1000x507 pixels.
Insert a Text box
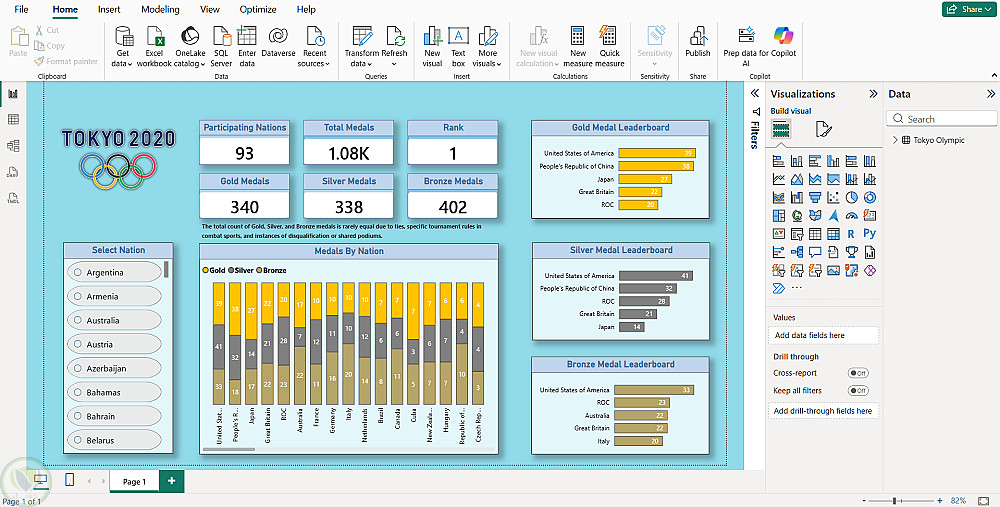(x=459, y=47)
